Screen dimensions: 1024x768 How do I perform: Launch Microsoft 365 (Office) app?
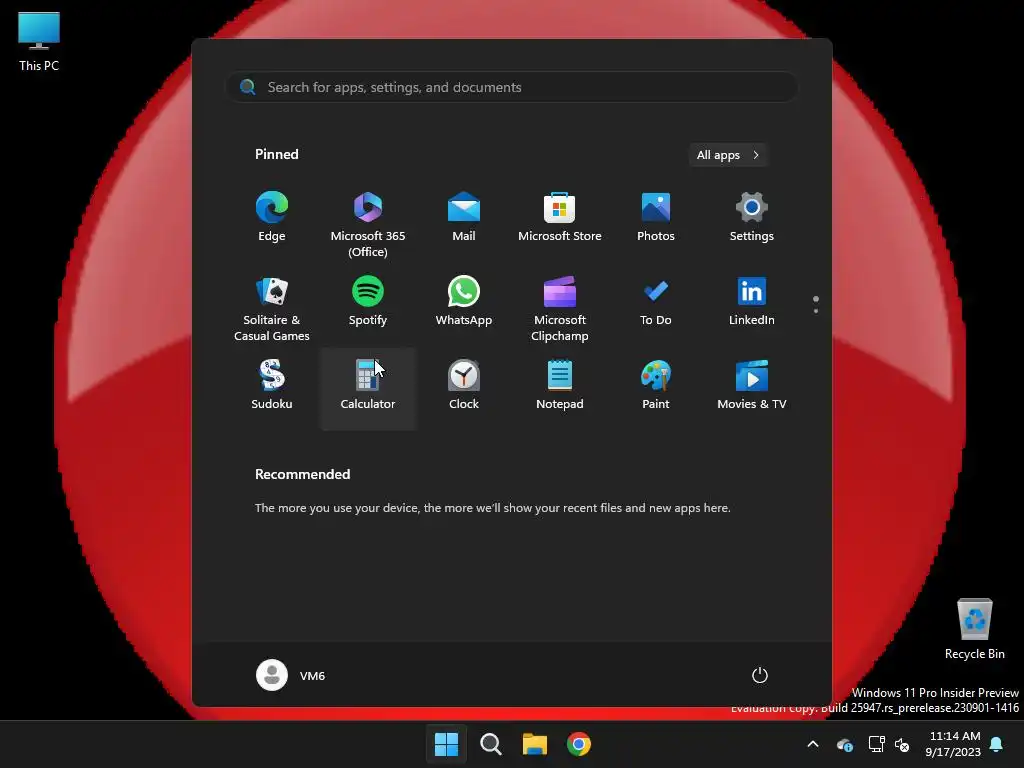tap(368, 225)
